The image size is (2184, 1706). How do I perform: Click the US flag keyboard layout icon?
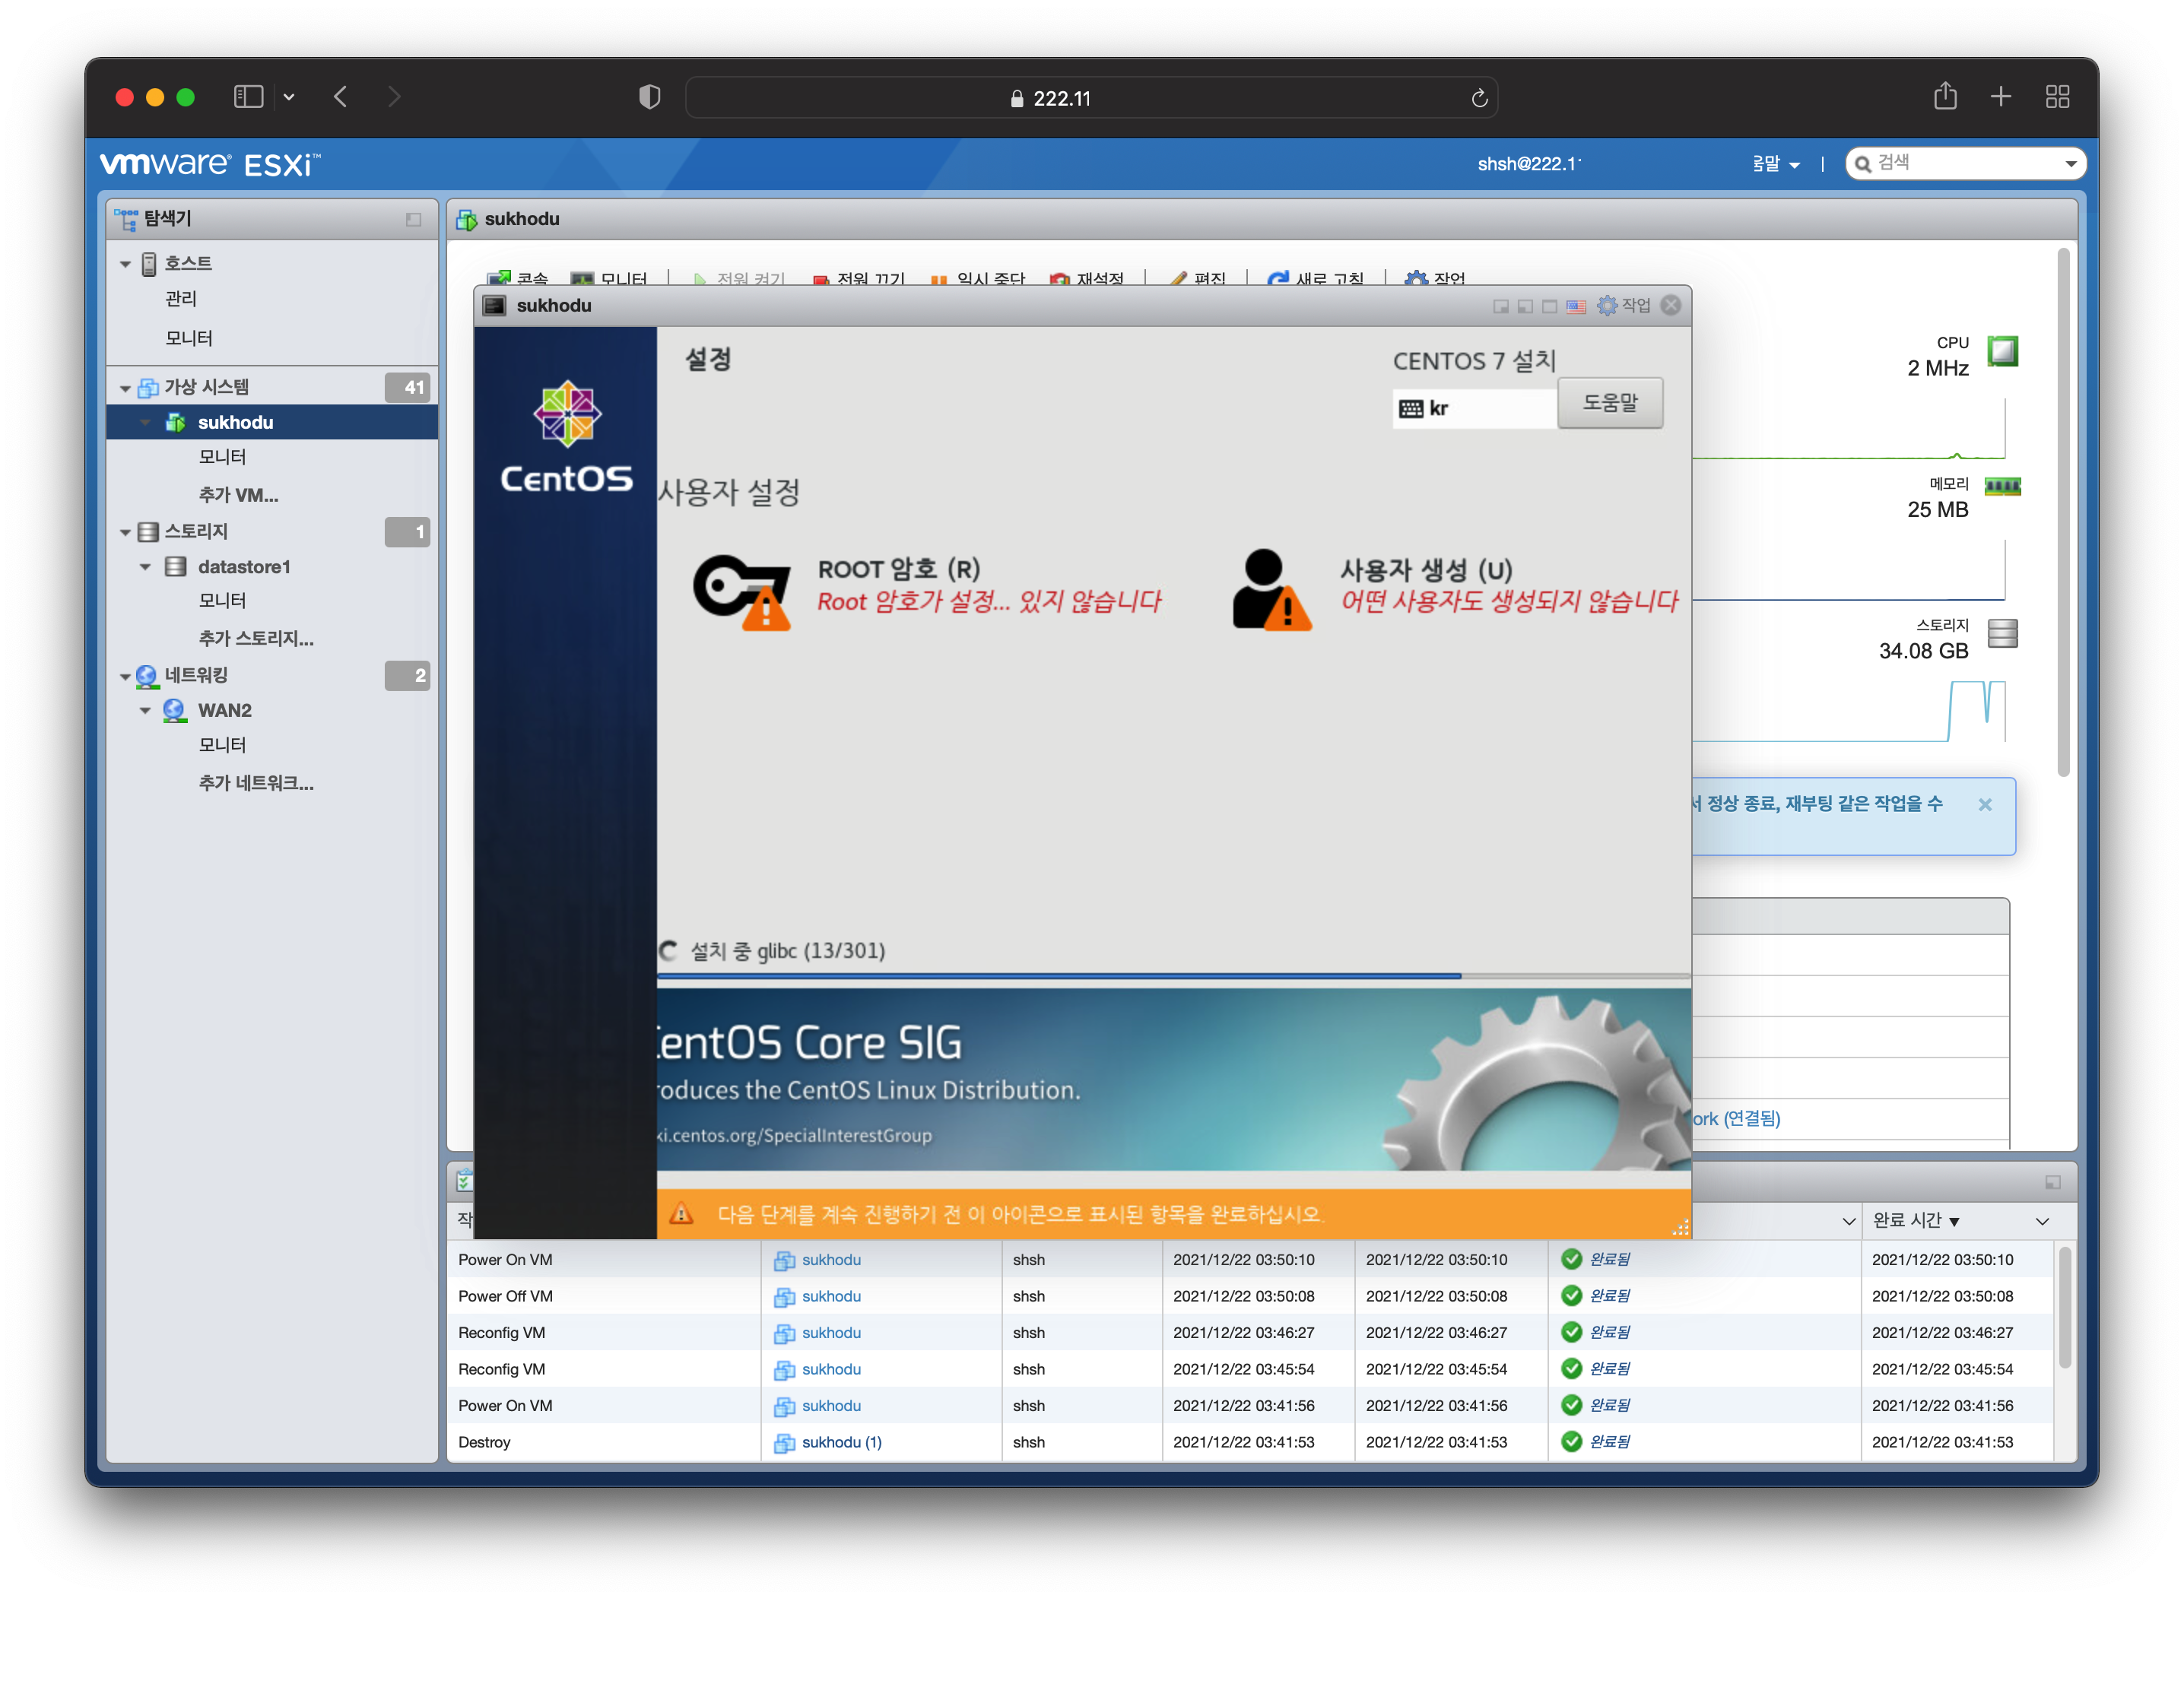(1576, 307)
